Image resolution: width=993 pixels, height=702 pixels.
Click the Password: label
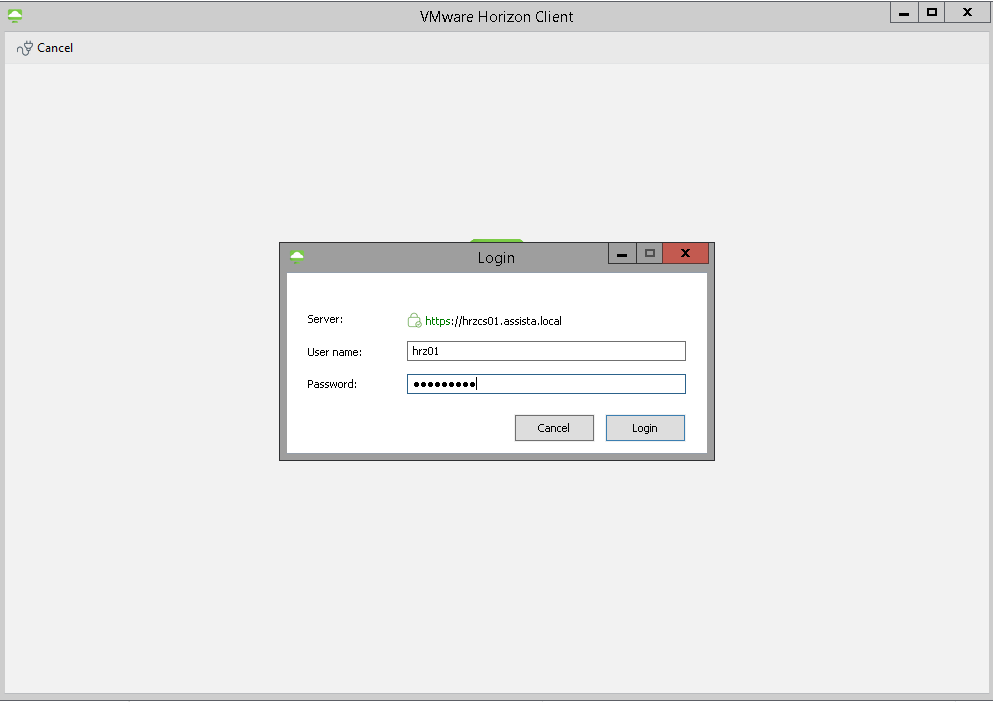point(332,384)
